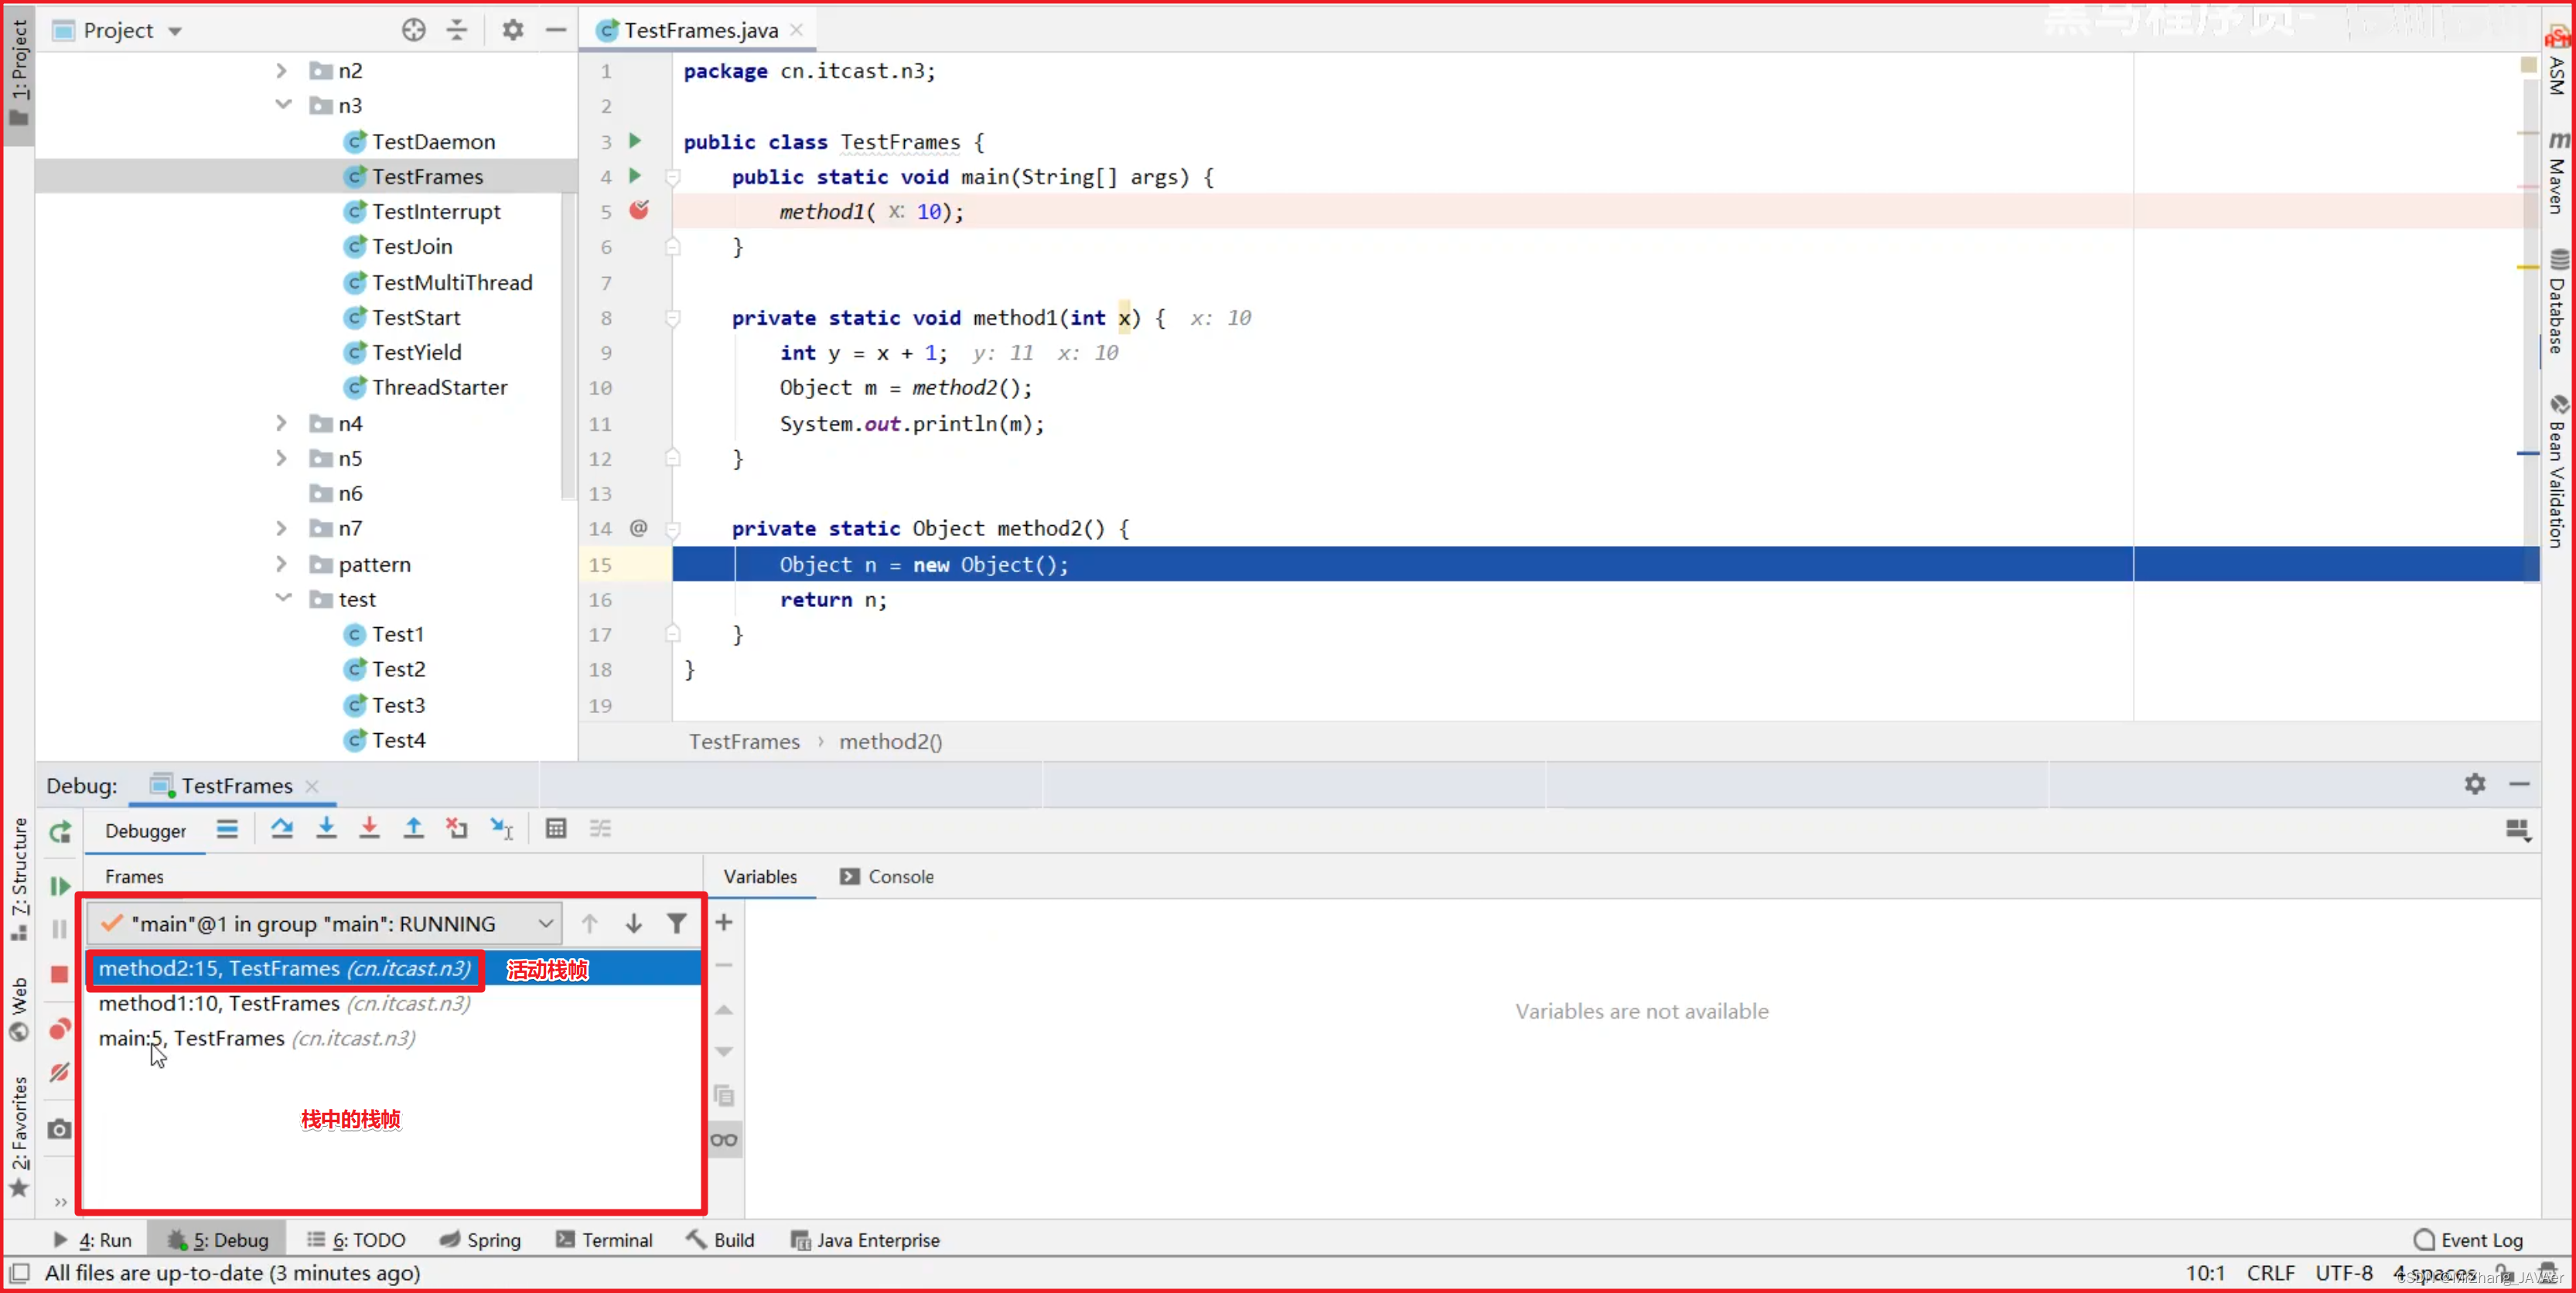Open View Breakpoints icon
Image resolution: width=2576 pixels, height=1293 pixels.
pos(60,1029)
